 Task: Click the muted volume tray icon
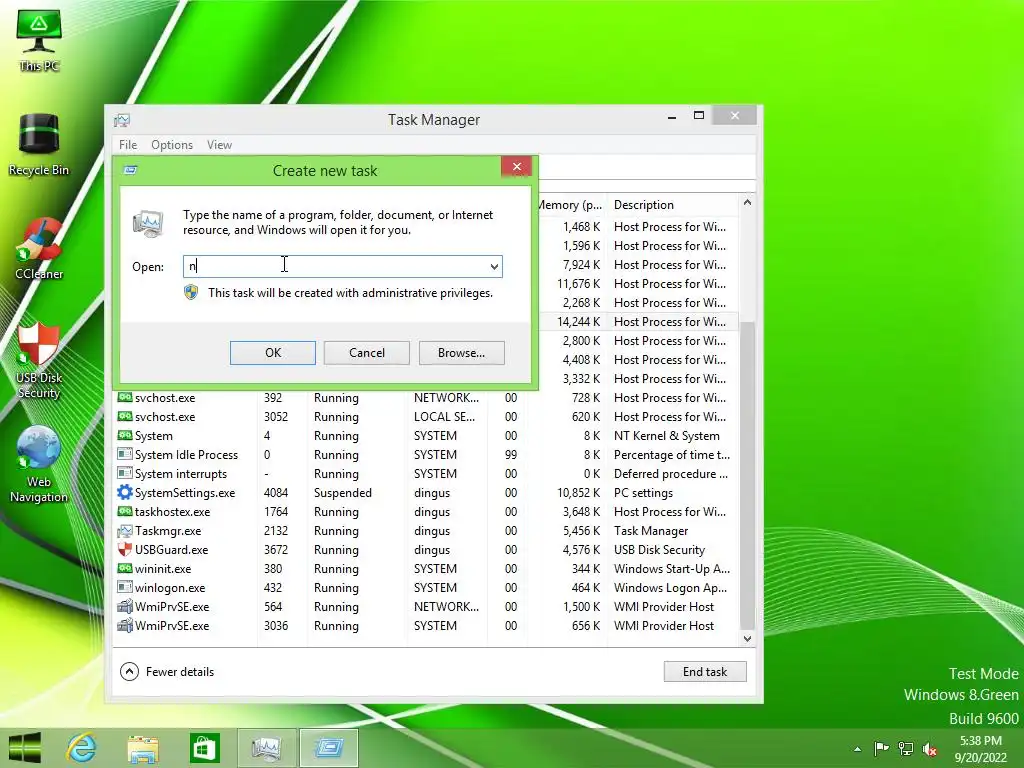[930, 749]
